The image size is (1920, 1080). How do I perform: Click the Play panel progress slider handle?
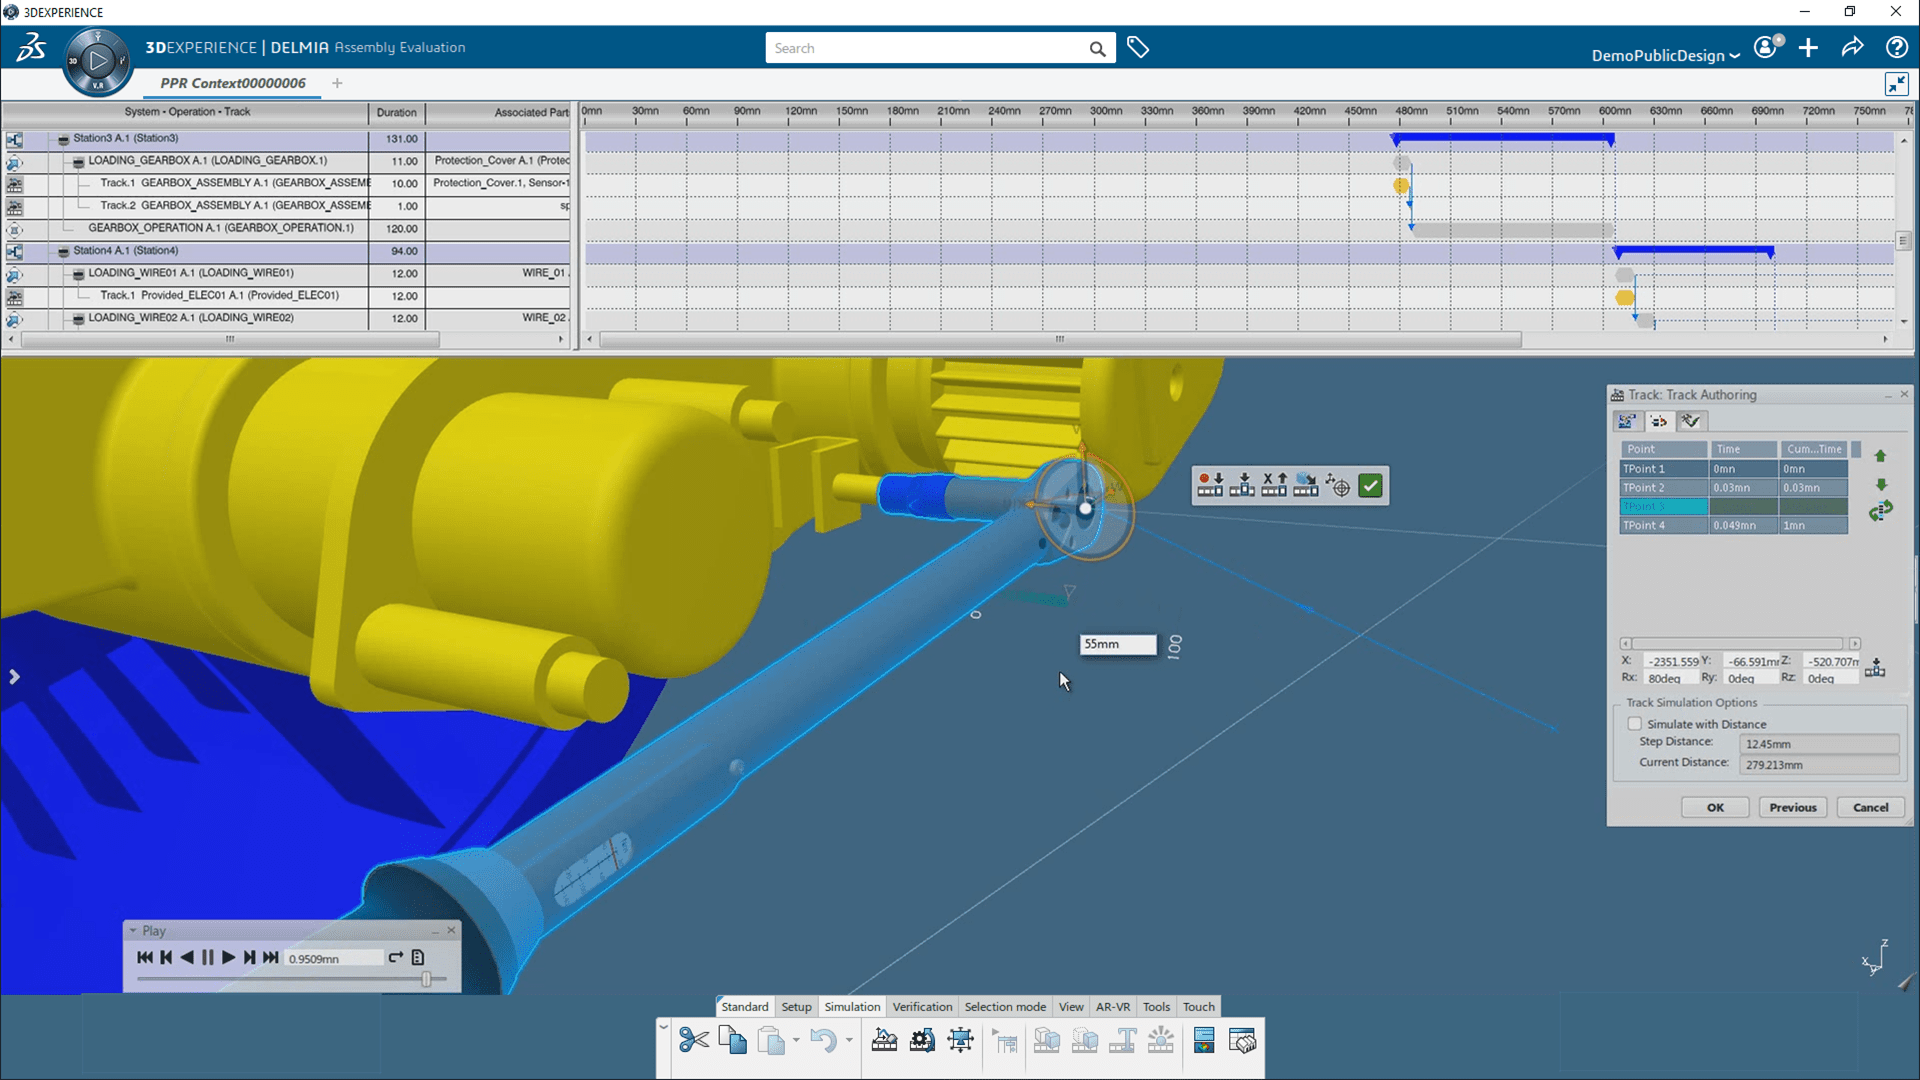coord(427,979)
